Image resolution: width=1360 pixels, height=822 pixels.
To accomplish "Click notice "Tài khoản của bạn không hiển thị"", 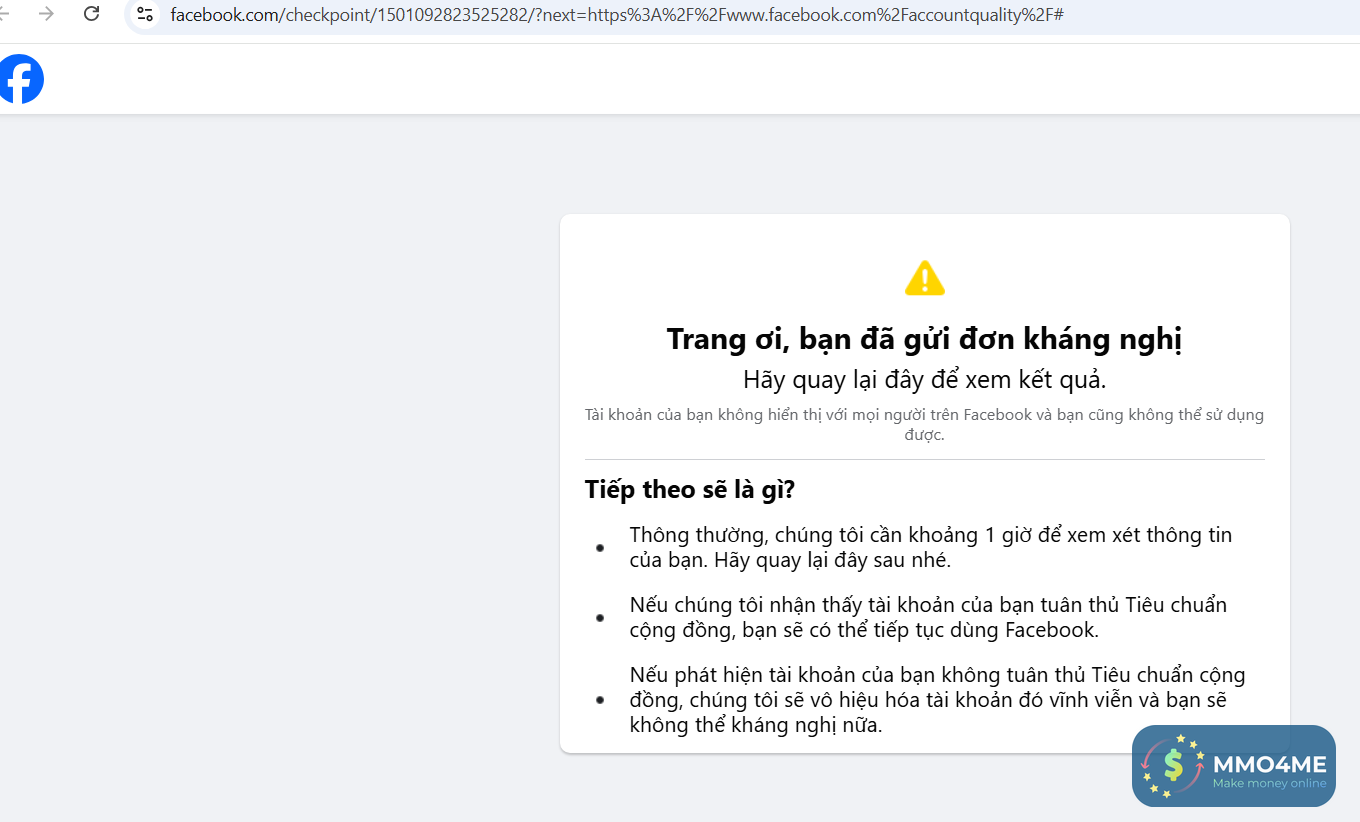I will 925,424.
